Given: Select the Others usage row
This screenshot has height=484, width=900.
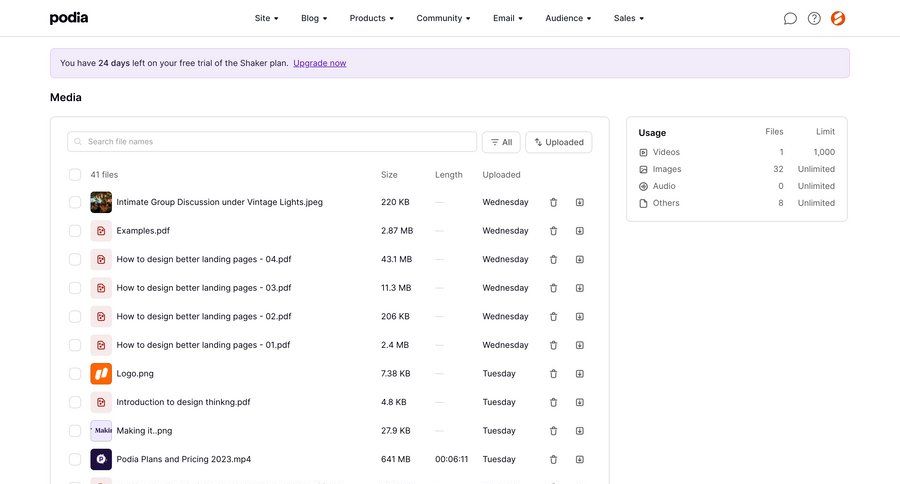Looking at the screenshot, I should [x=736, y=203].
